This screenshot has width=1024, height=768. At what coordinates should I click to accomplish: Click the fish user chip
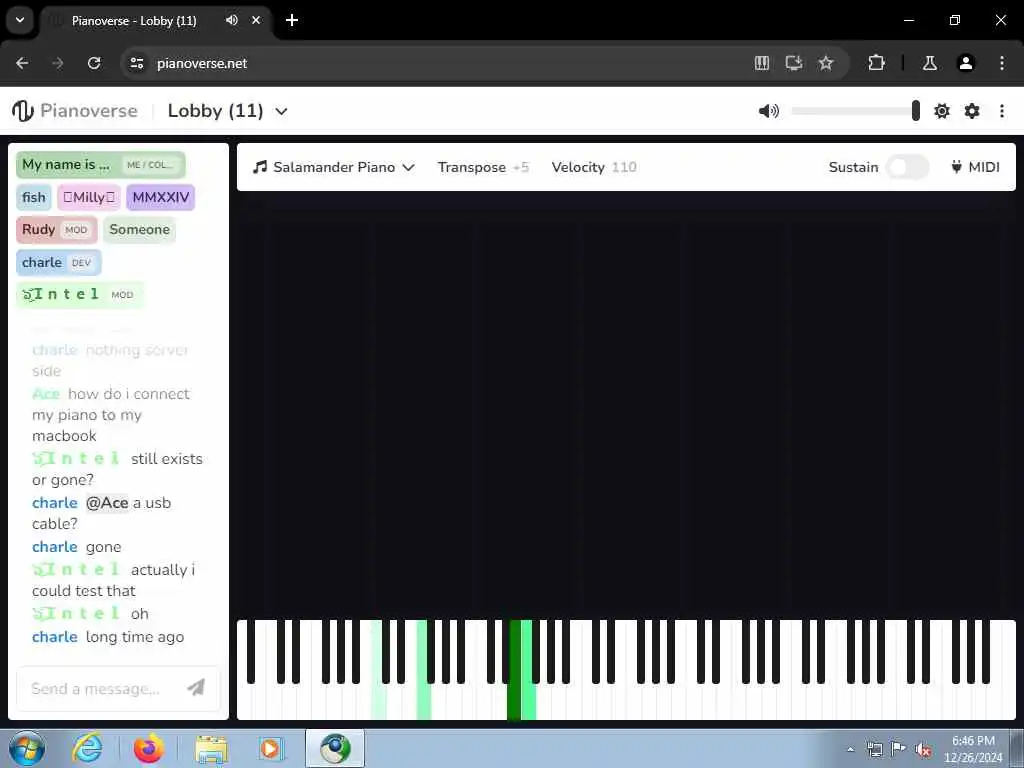click(34, 197)
